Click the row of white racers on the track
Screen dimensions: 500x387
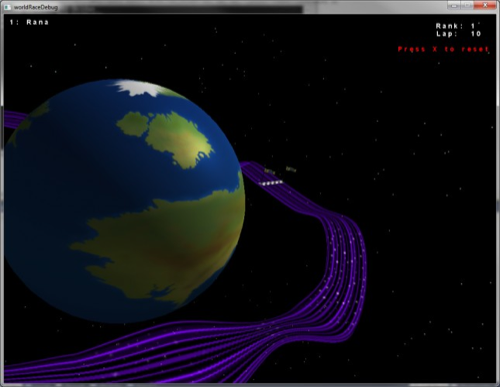click(x=271, y=183)
